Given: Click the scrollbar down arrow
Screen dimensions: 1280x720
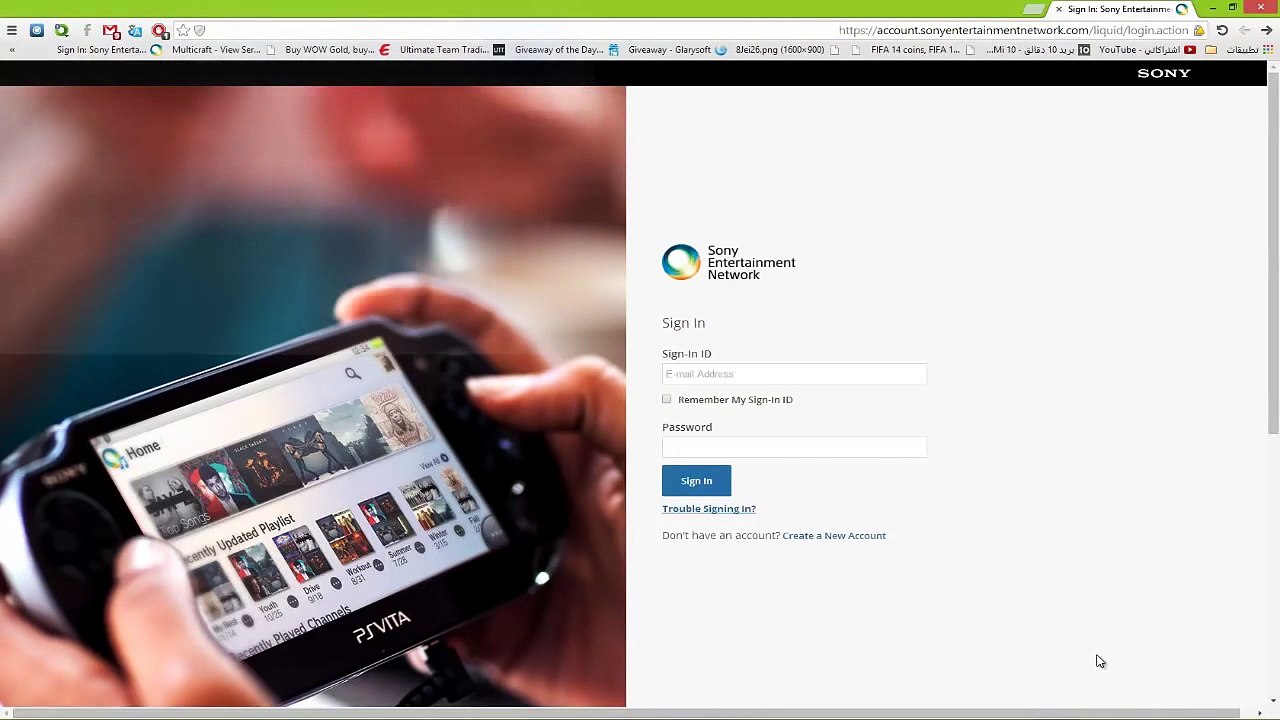Looking at the screenshot, I should point(1273,700).
